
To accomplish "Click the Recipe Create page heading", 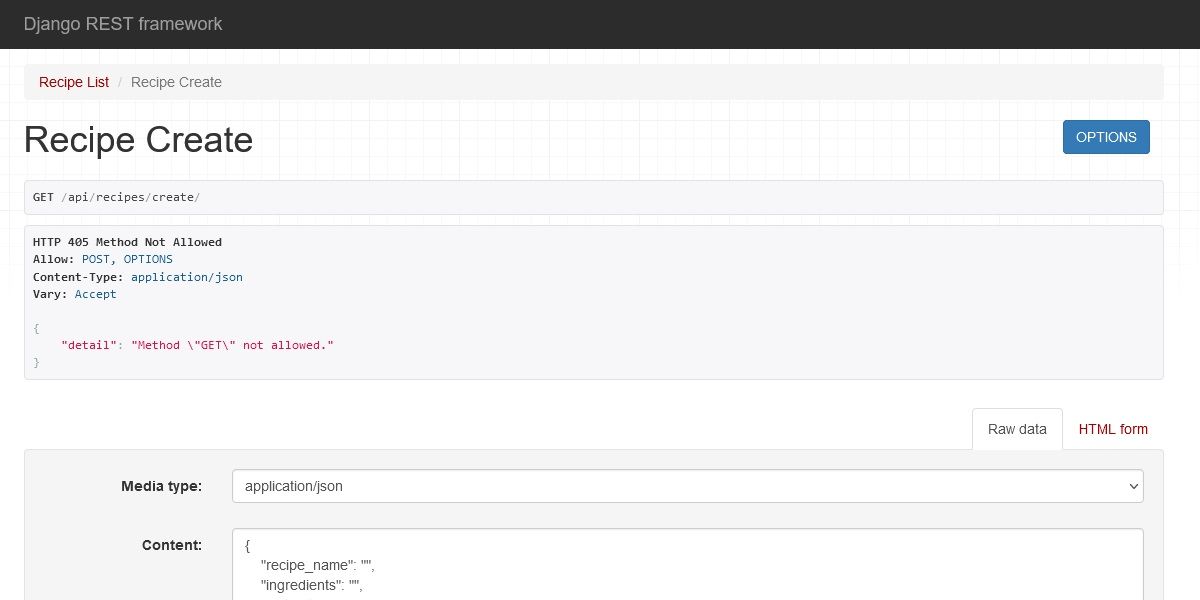I will [138, 140].
